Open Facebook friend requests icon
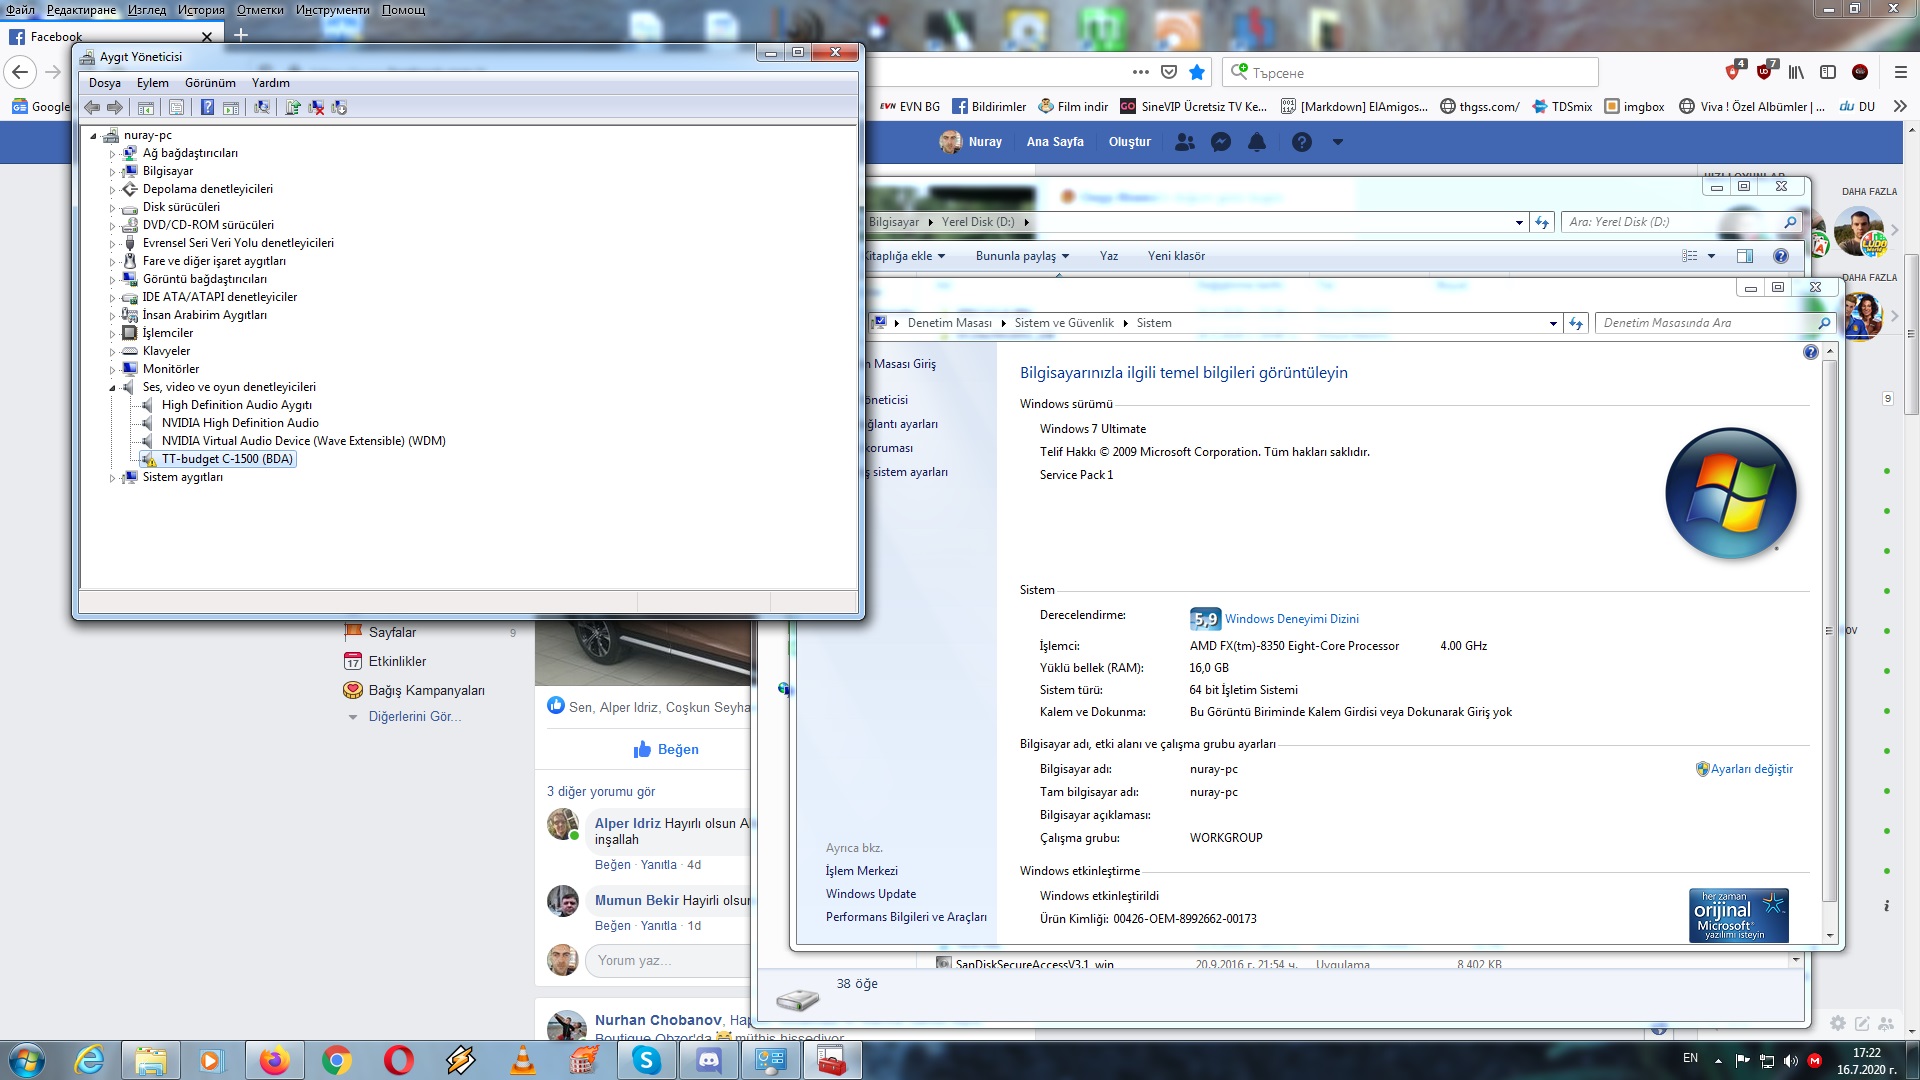1920x1080 pixels. 1185,142
